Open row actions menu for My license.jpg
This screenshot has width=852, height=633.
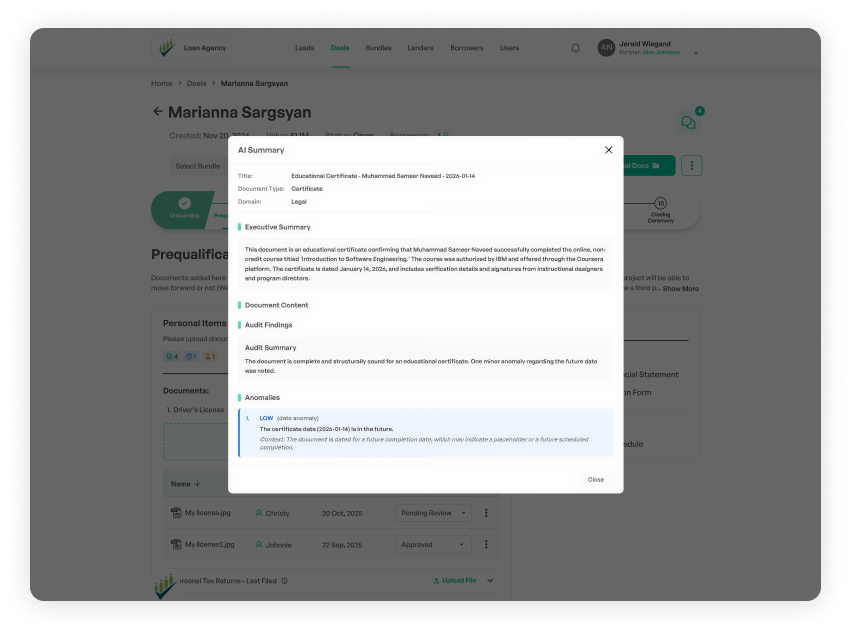click(x=486, y=512)
